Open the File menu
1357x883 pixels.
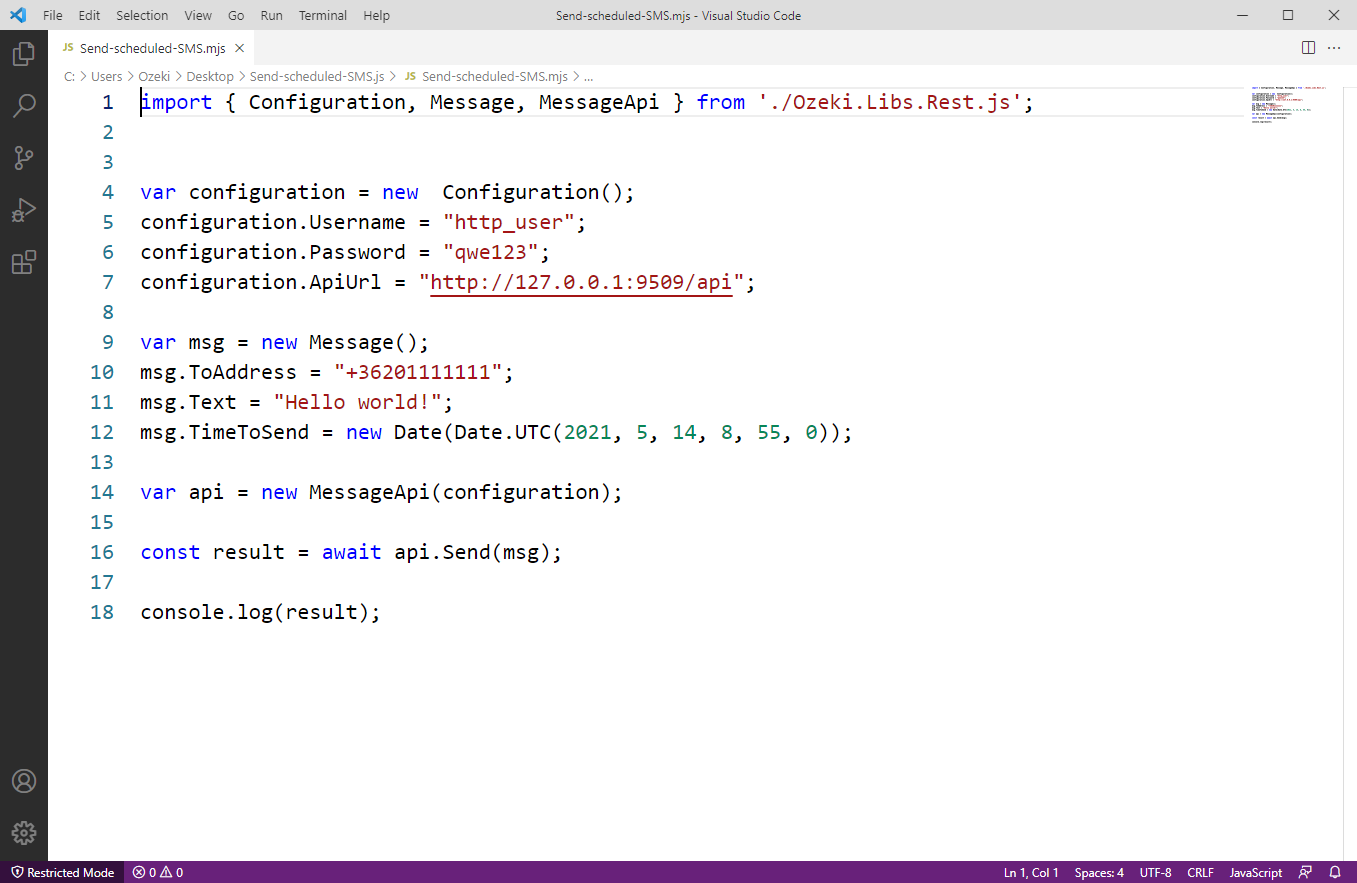pos(53,15)
